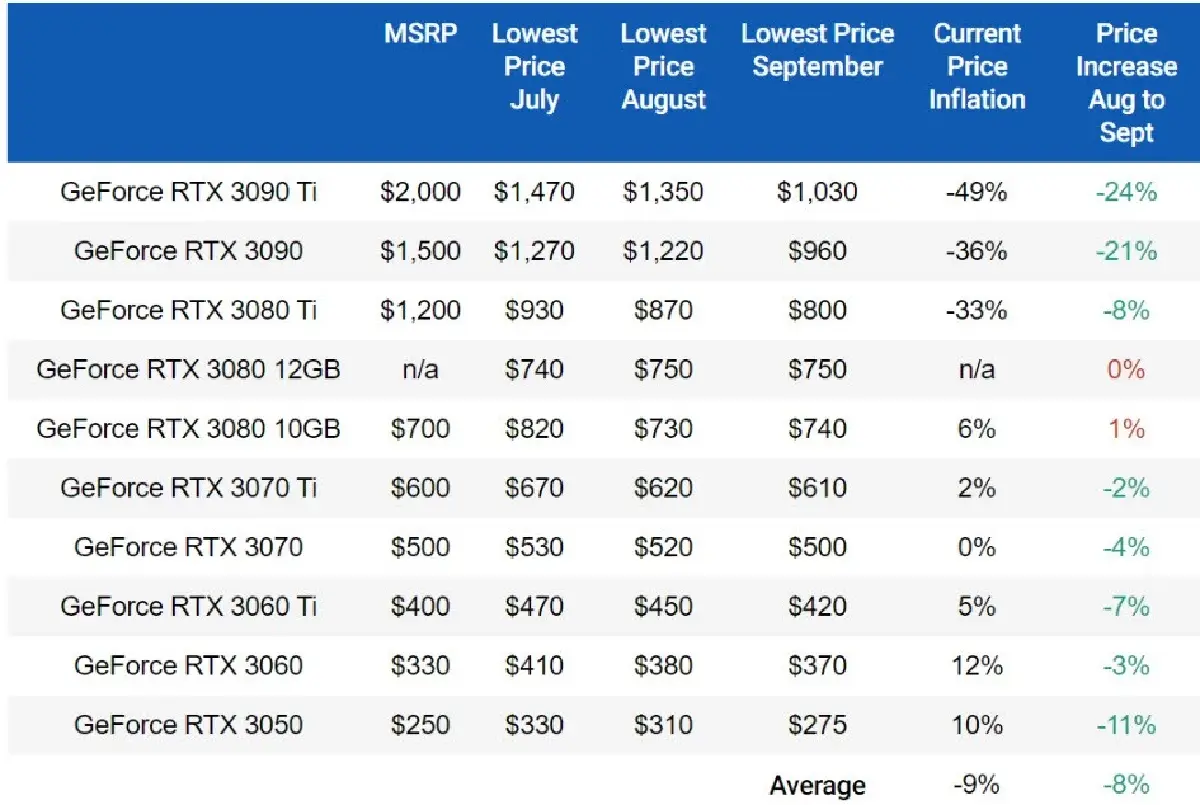Select the GeForce RTX 3090 Ti row label
Image resolution: width=1200 pixels, height=805 pixels.
[x=189, y=191]
